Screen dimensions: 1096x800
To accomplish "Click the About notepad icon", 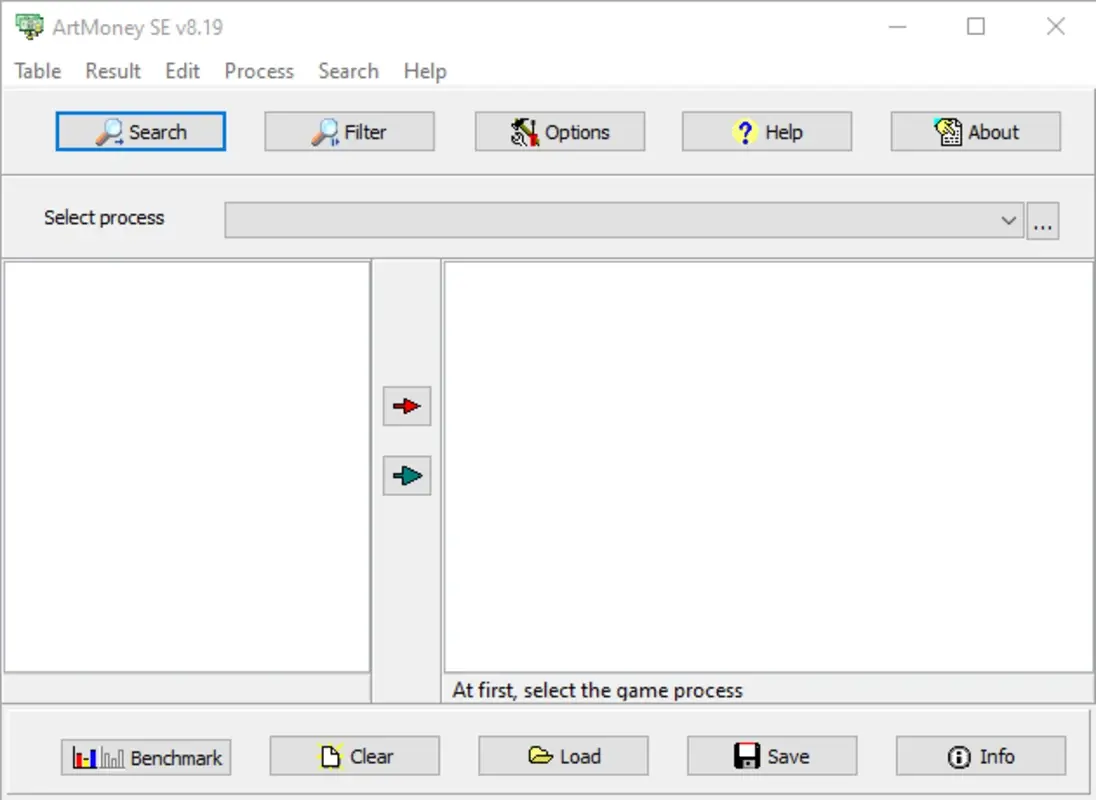I will pyautogui.click(x=945, y=131).
